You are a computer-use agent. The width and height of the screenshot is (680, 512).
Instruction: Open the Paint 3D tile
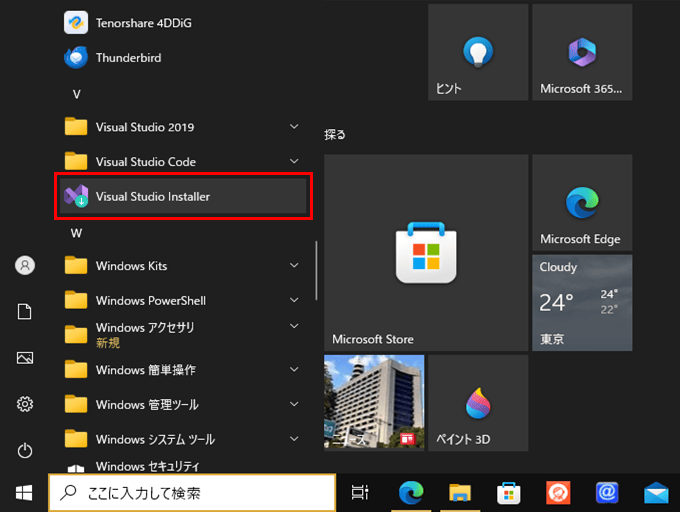tap(477, 403)
